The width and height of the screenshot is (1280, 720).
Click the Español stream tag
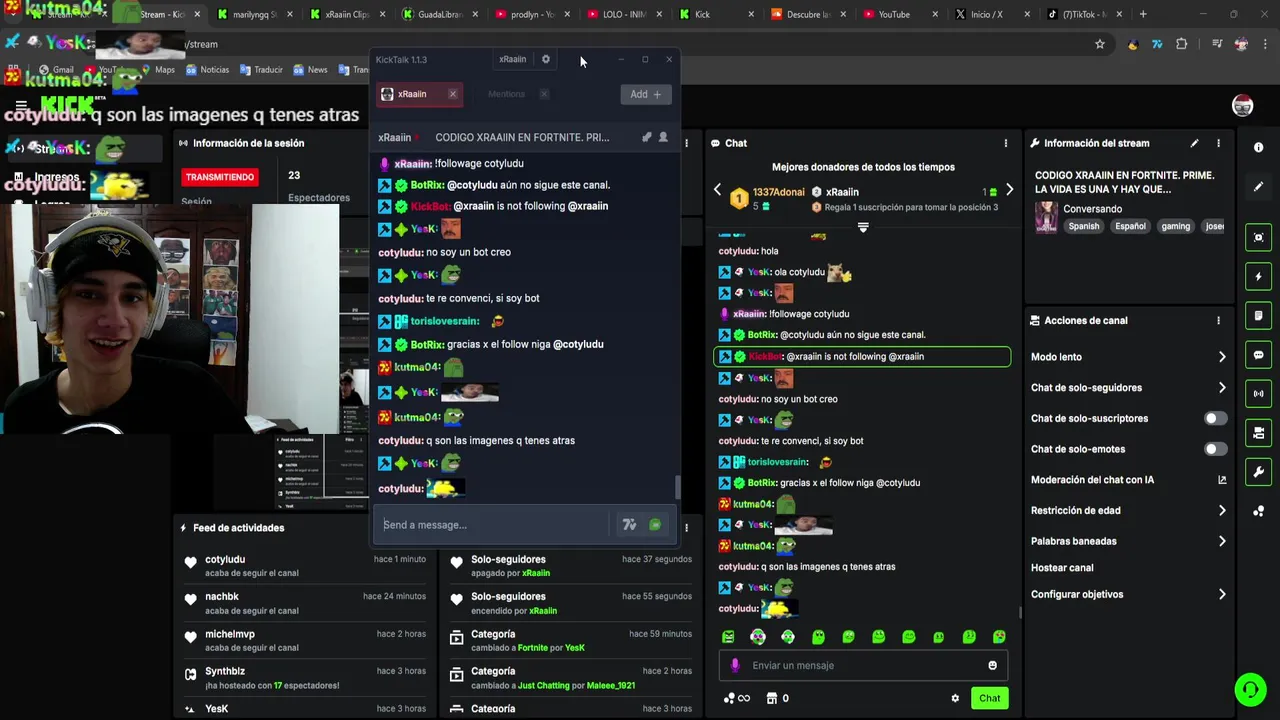click(x=1131, y=226)
